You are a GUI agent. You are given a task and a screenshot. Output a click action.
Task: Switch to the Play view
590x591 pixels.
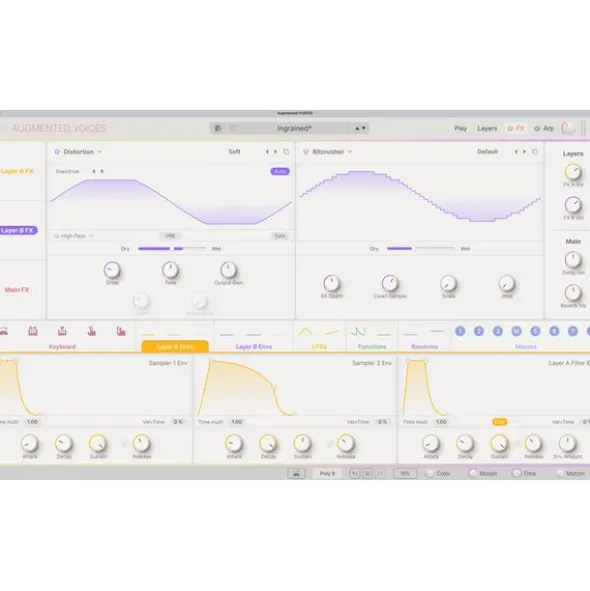click(x=460, y=128)
